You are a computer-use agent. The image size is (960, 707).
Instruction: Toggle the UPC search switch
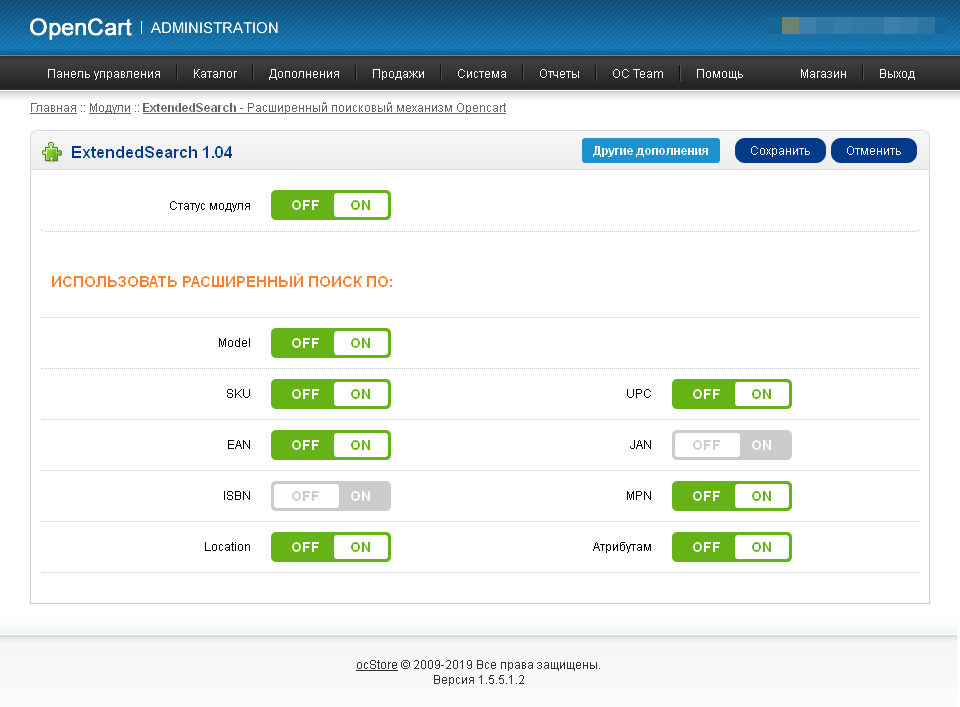click(732, 394)
